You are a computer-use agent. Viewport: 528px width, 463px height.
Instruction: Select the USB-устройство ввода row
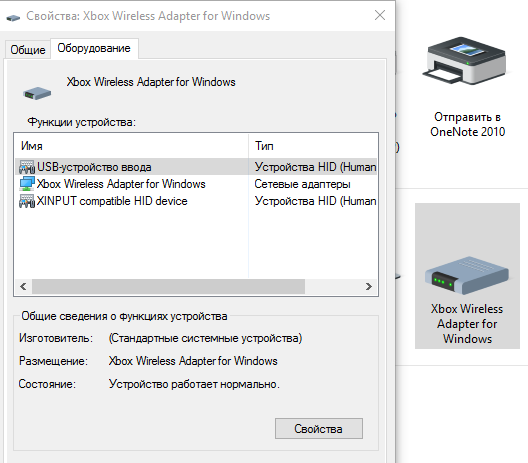click(x=196, y=167)
